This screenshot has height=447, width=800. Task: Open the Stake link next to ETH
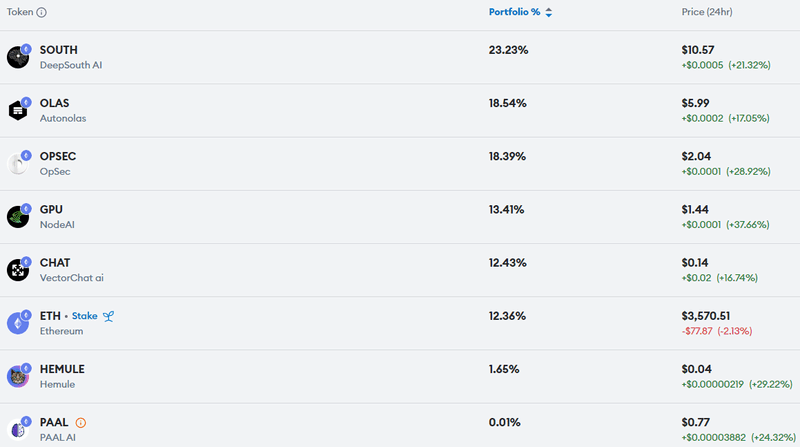[x=85, y=316]
